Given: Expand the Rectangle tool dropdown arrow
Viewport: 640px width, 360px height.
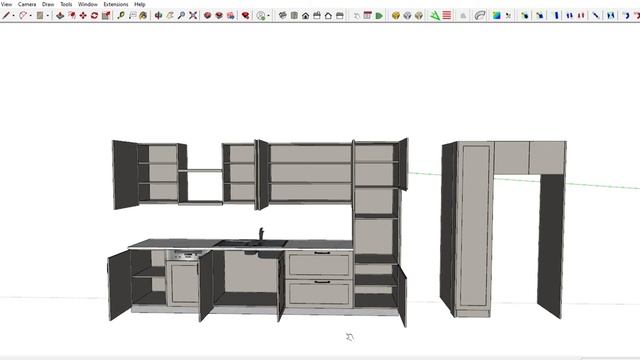Looking at the screenshot, I should (x=48, y=16).
